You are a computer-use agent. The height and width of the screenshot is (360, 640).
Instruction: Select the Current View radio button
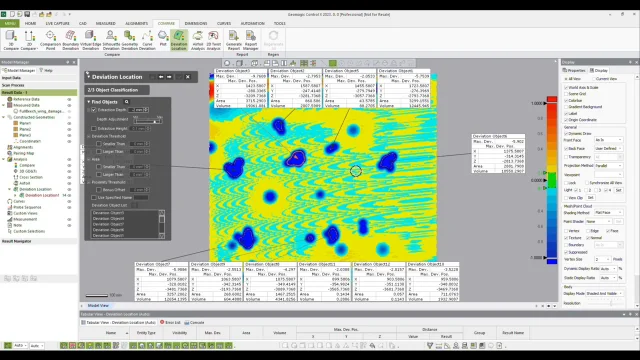point(593,79)
